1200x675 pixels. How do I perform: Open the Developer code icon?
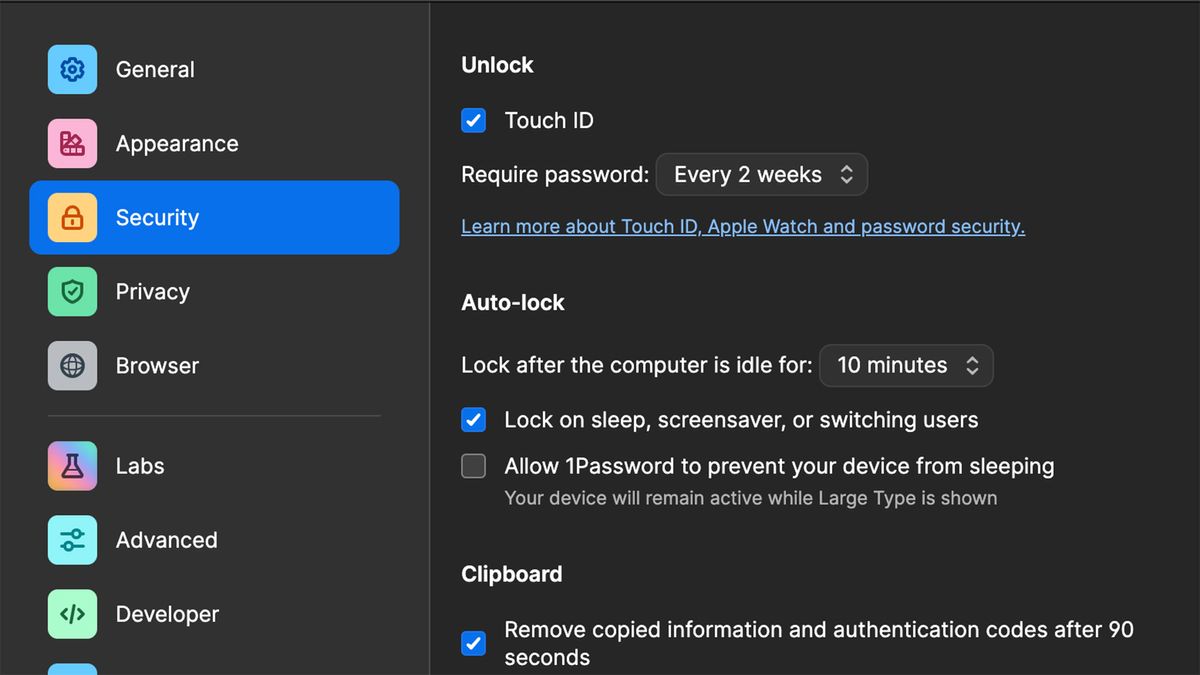point(72,613)
